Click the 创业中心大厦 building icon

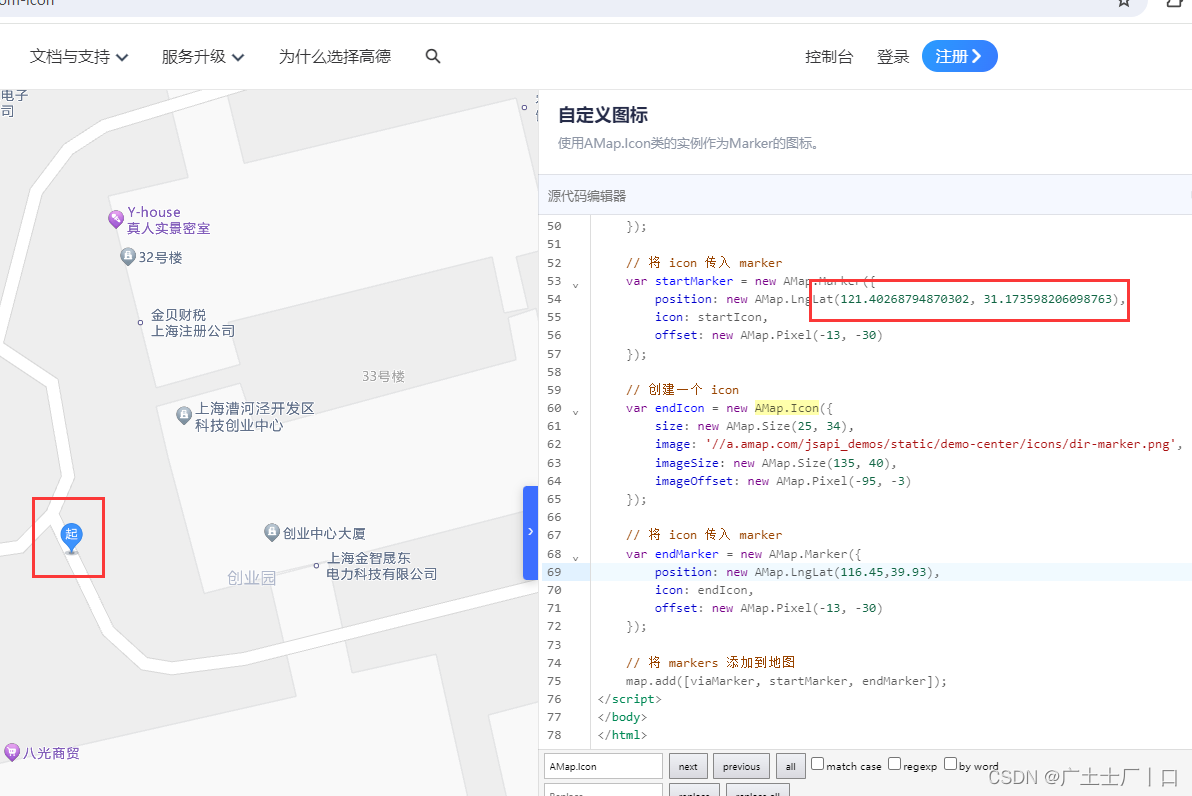[x=271, y=533]
